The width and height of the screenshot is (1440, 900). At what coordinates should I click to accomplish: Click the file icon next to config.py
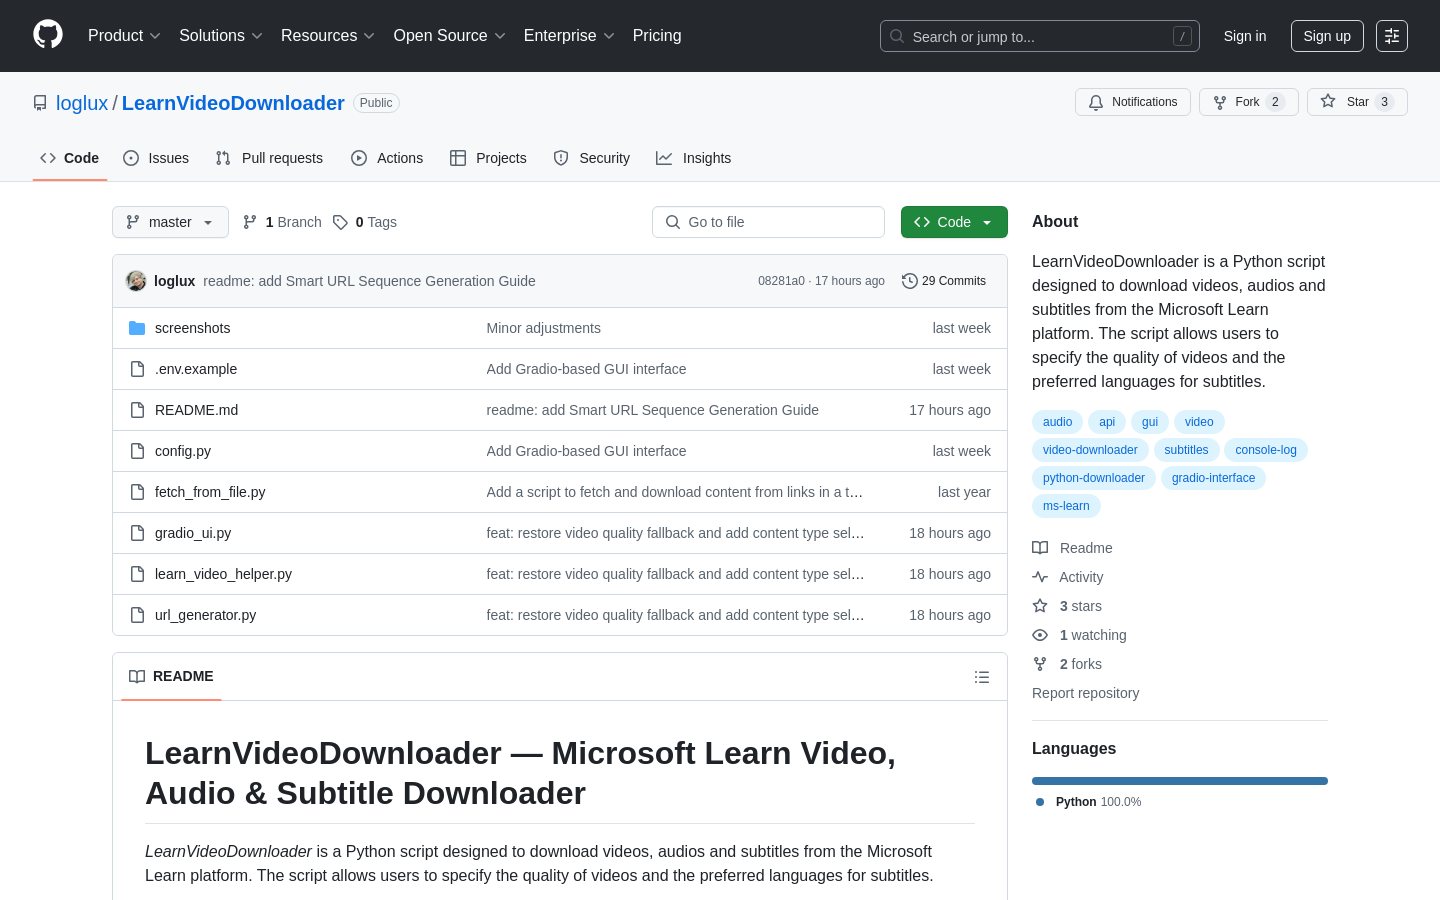[x=137, y=451]
